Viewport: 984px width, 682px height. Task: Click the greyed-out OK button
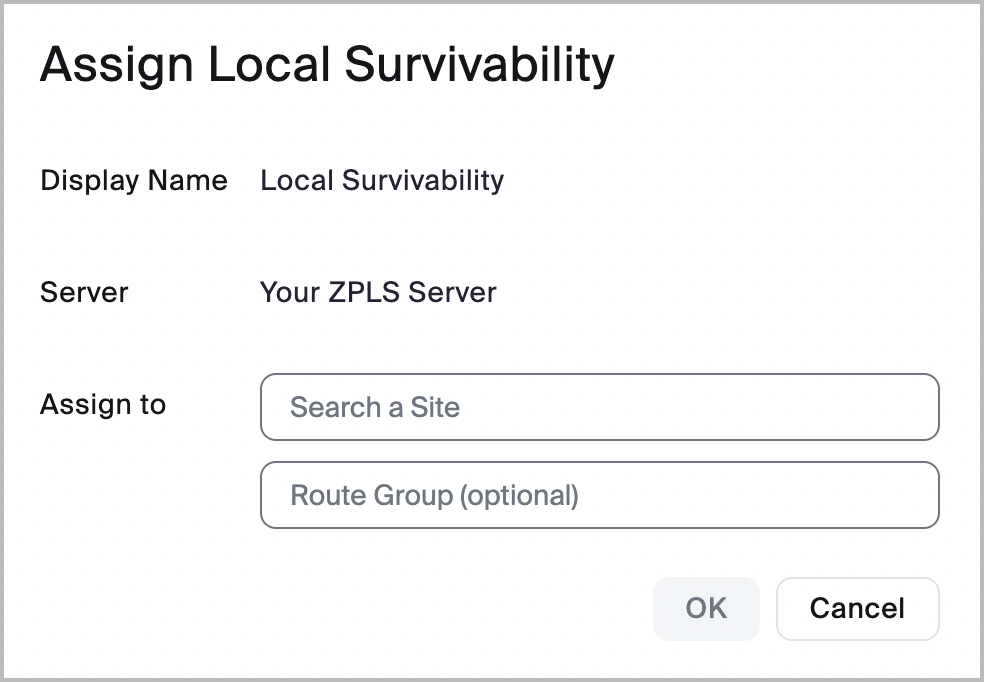click(x=706, y=608)
